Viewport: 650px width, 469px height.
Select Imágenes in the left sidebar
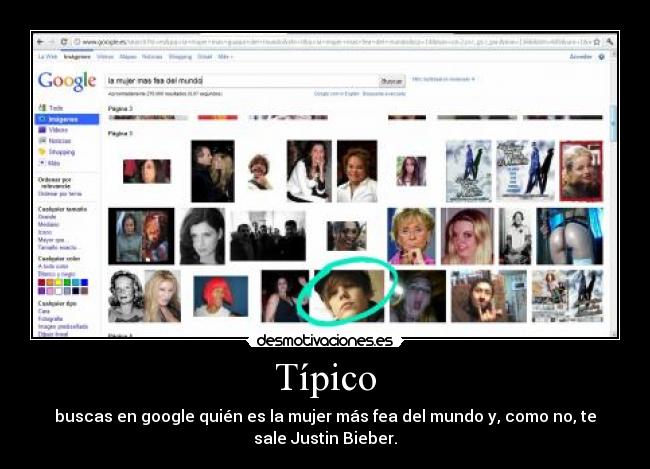click(67, 119)
